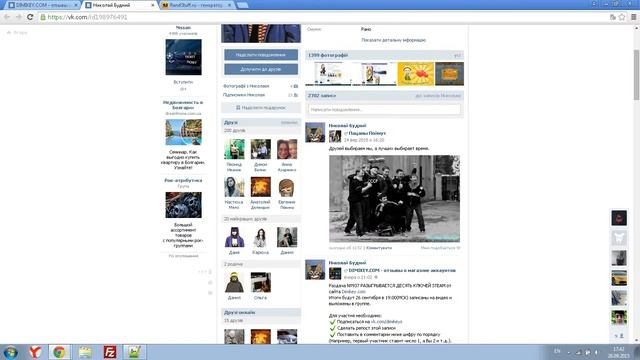
Task: Open the top avatar in right chat sidebar
Action: [619, 218]
